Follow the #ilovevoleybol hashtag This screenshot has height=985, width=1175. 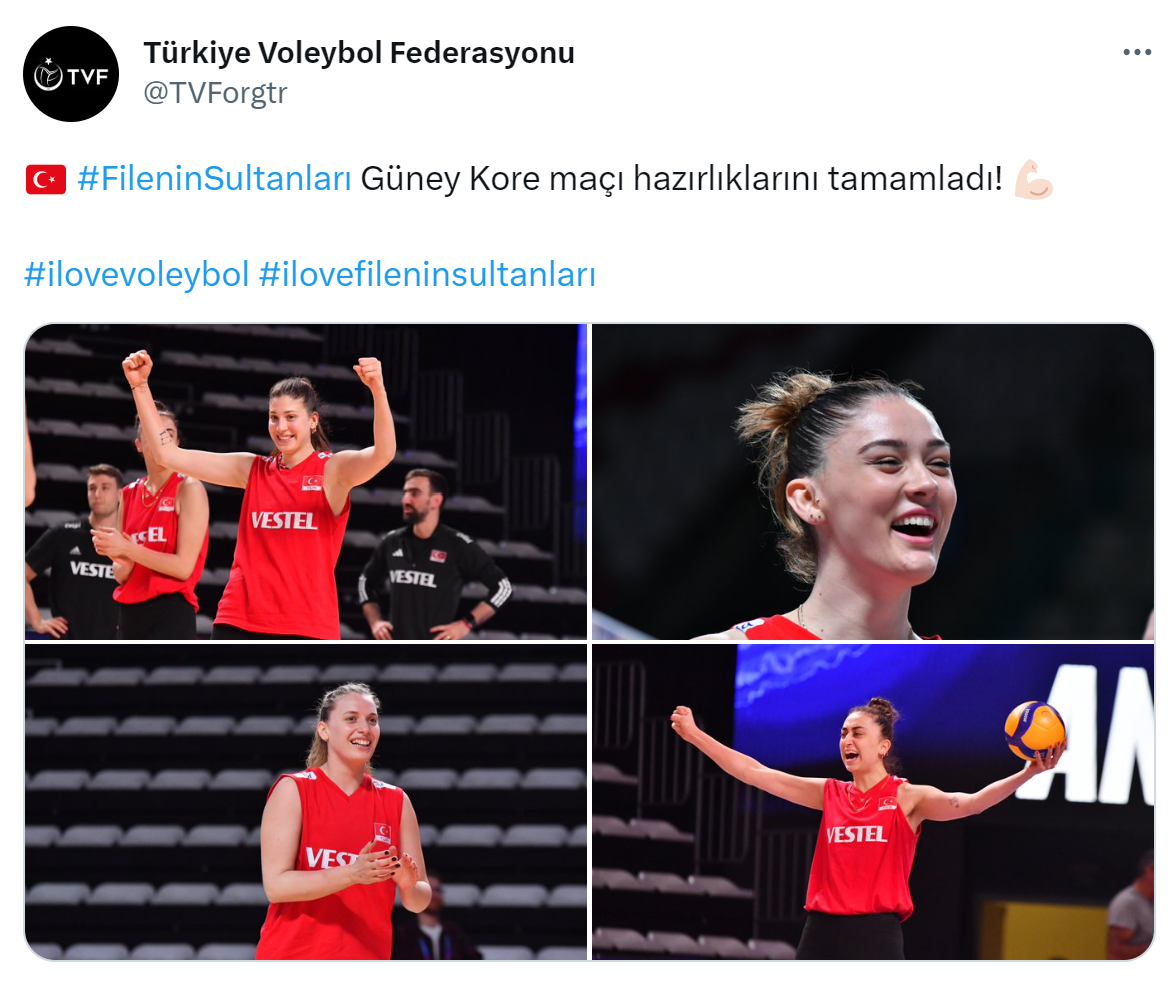[x=136, y=274]
